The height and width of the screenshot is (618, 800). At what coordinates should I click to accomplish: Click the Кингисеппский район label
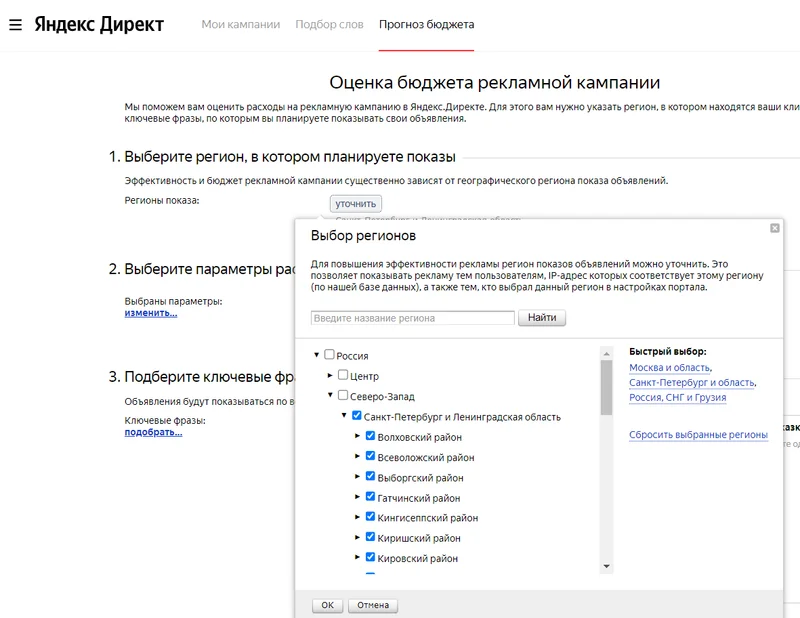[x=428, y=518]
